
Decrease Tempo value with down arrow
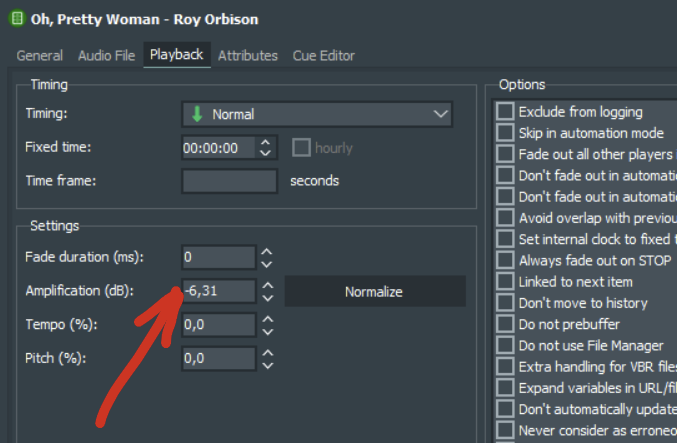pos(266,330)
